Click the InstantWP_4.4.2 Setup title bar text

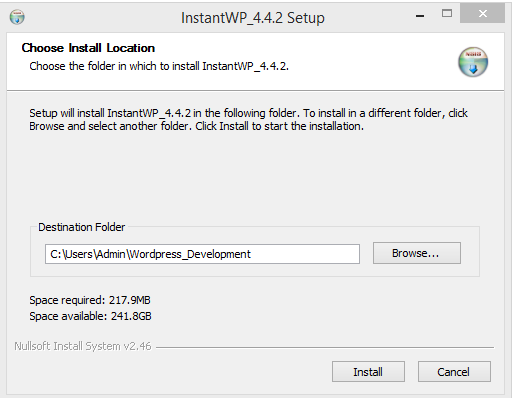tap(253, 18)
